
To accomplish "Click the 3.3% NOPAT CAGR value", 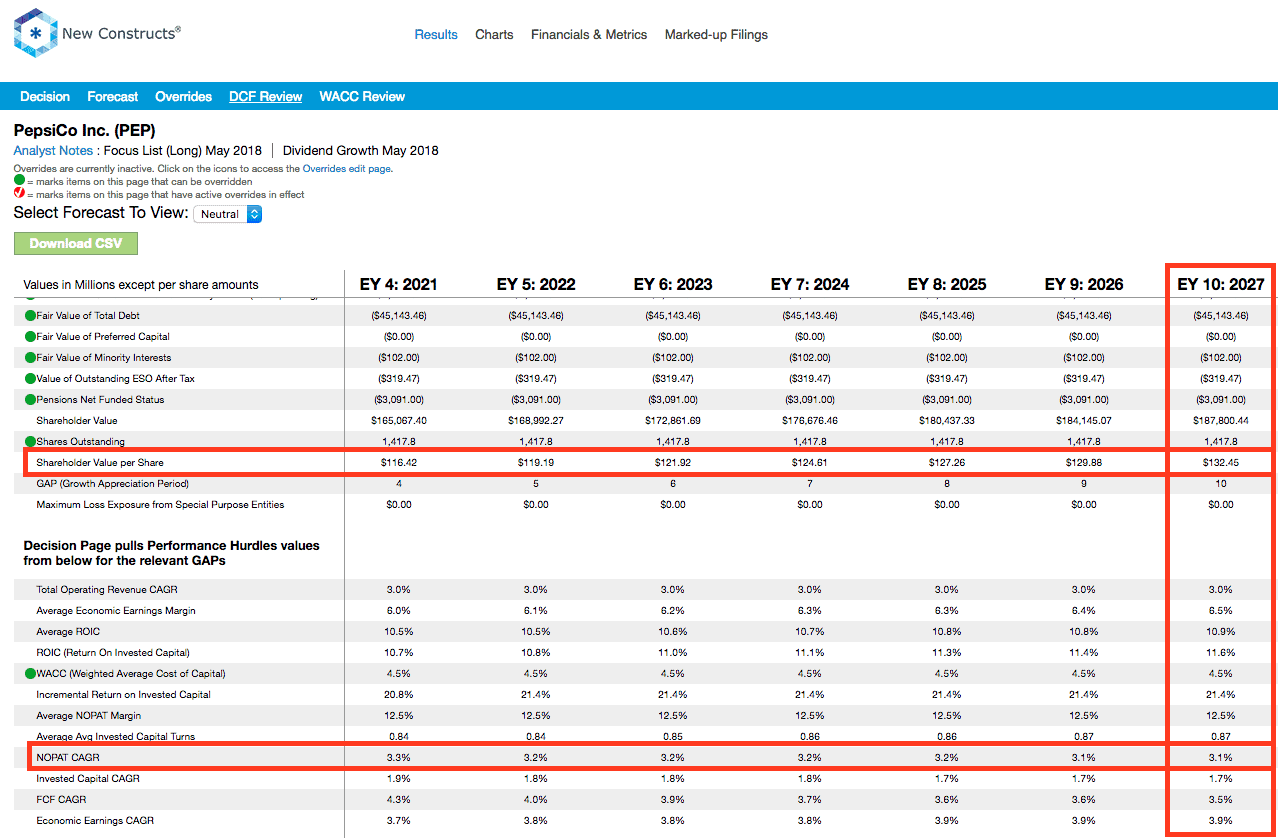I will [x=398, y=757].
